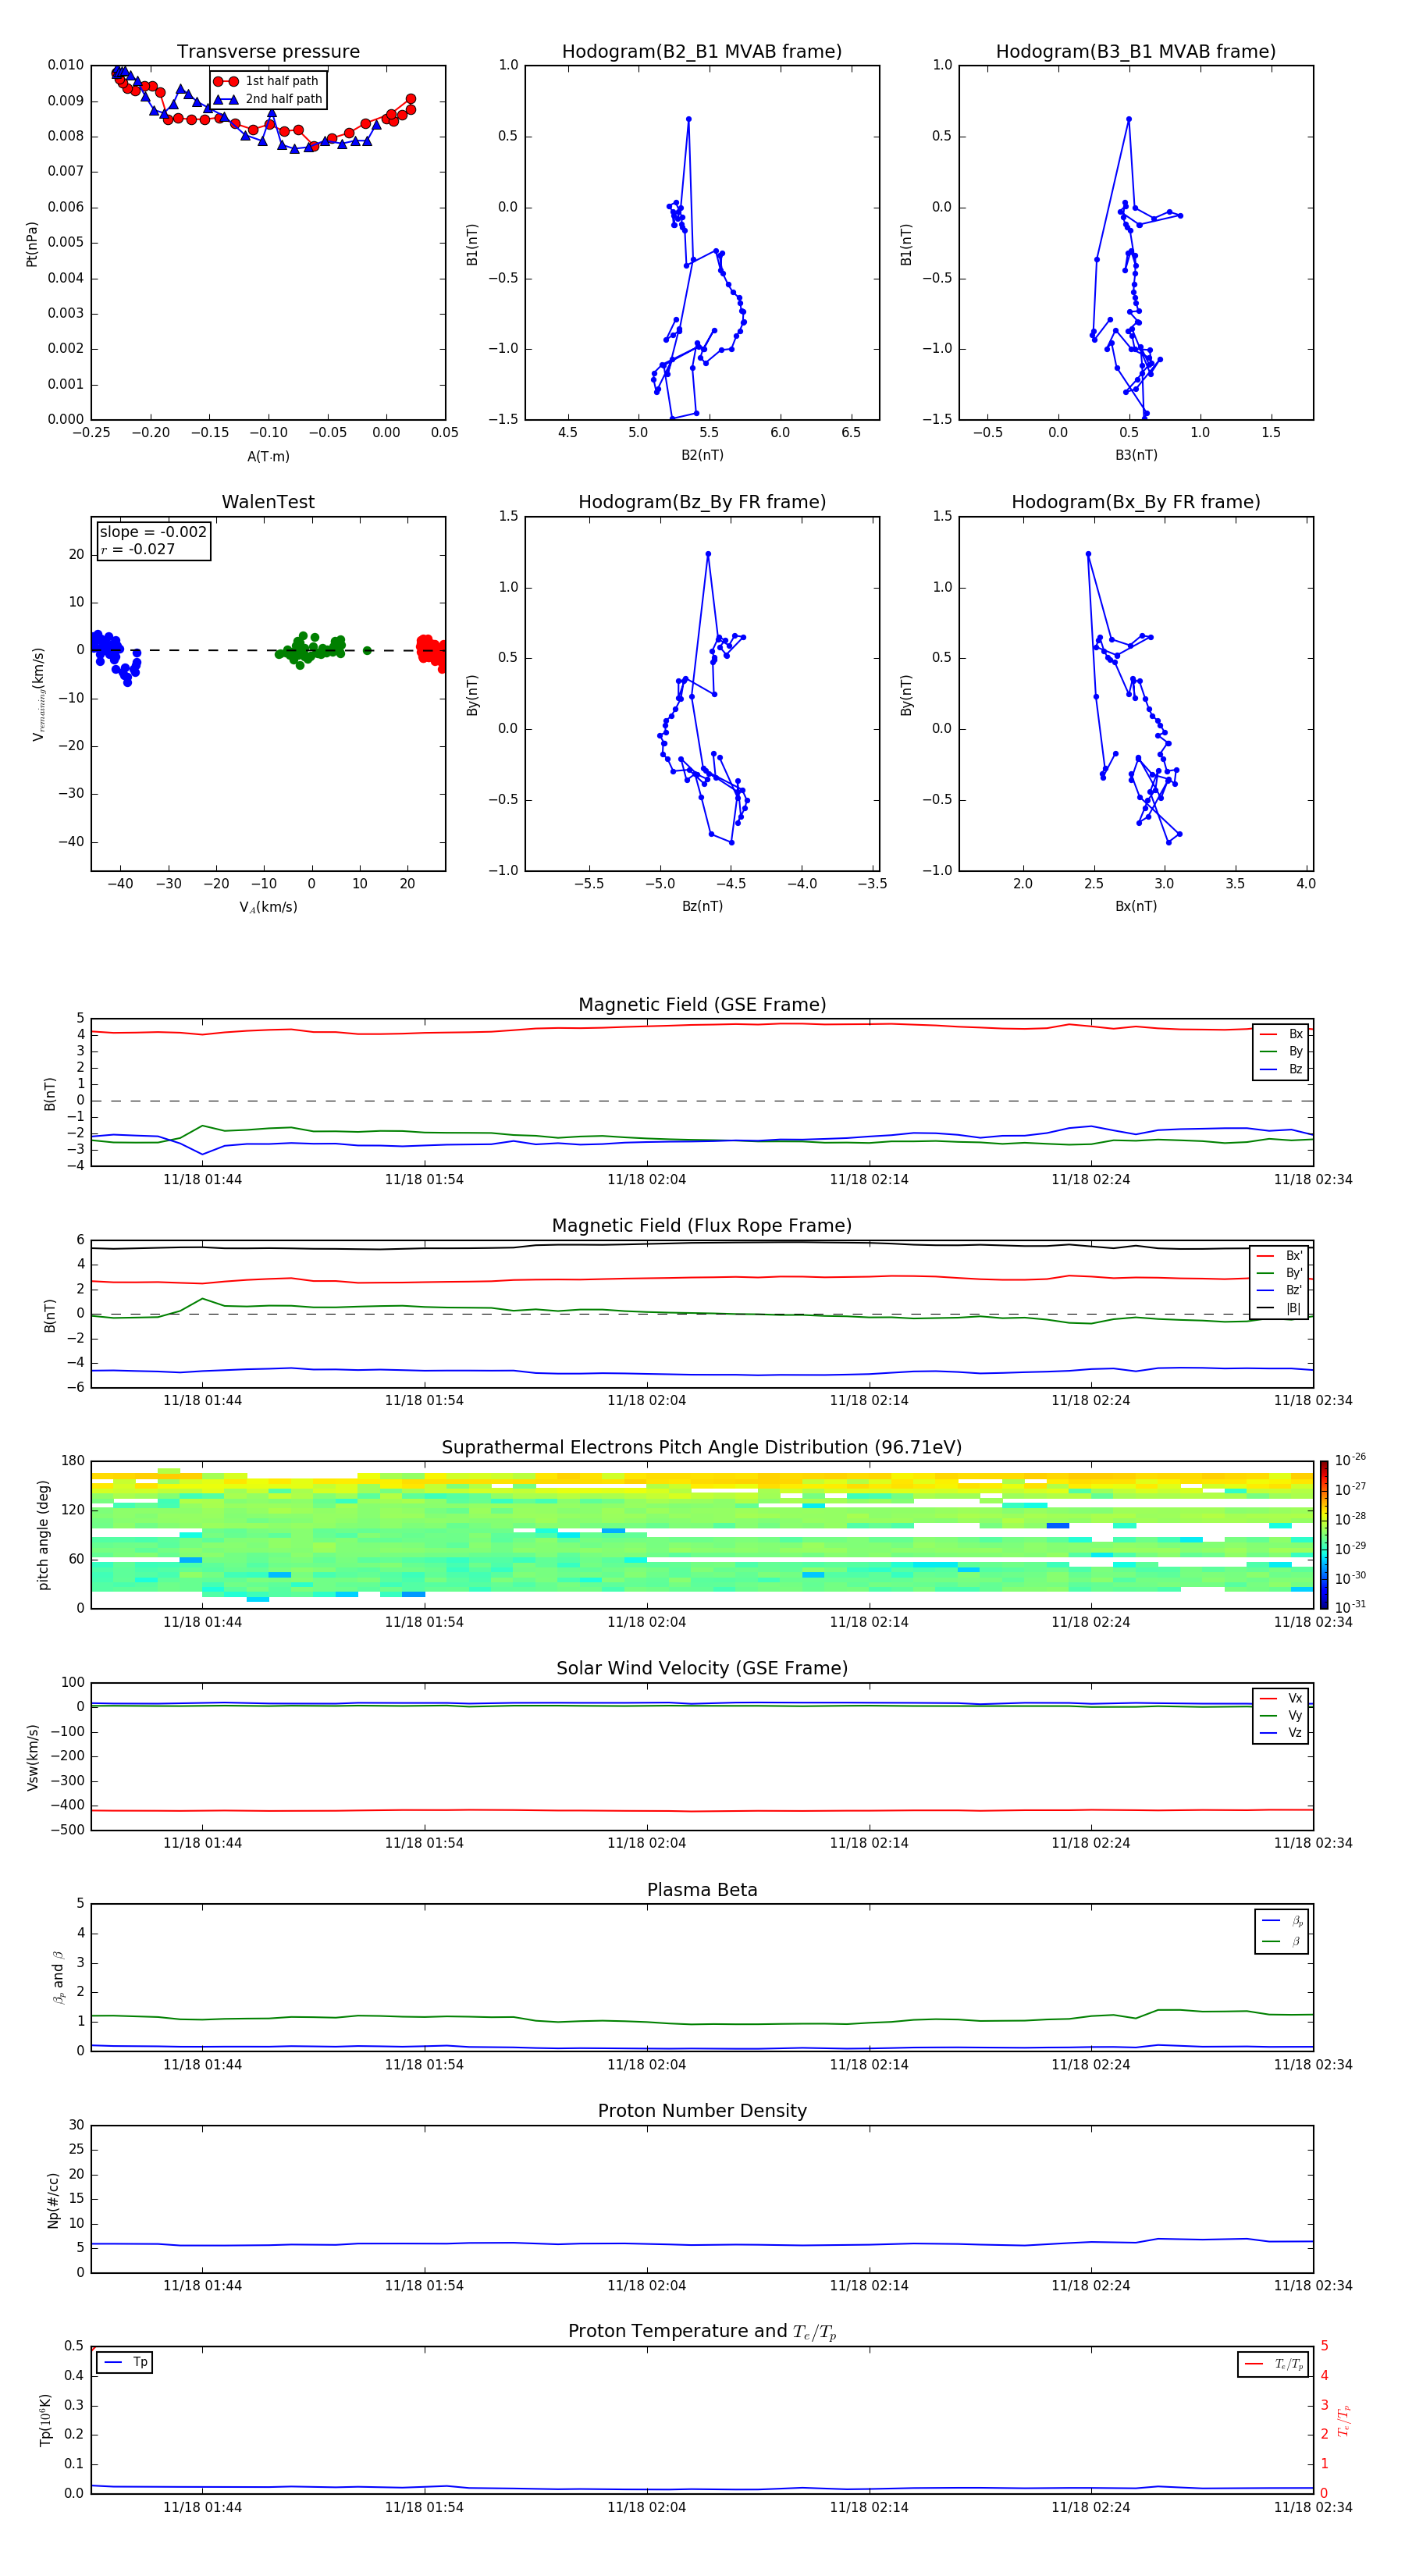Click the red data cluster in WalenTest plot
This screenshot has height=2576, width=1405.
tap(432, 650)
